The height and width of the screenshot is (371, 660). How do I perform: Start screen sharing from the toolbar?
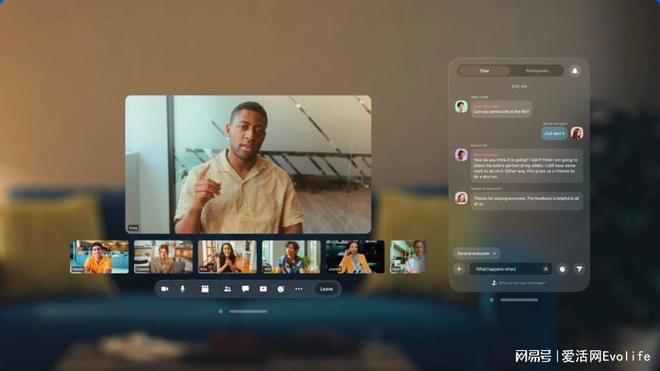pyautogui.click(x=263, y=289)
